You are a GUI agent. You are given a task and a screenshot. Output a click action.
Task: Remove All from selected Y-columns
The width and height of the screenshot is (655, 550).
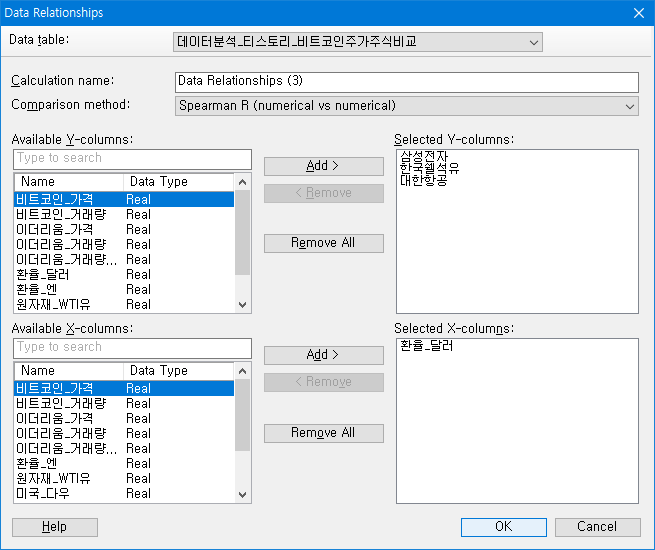323,243
